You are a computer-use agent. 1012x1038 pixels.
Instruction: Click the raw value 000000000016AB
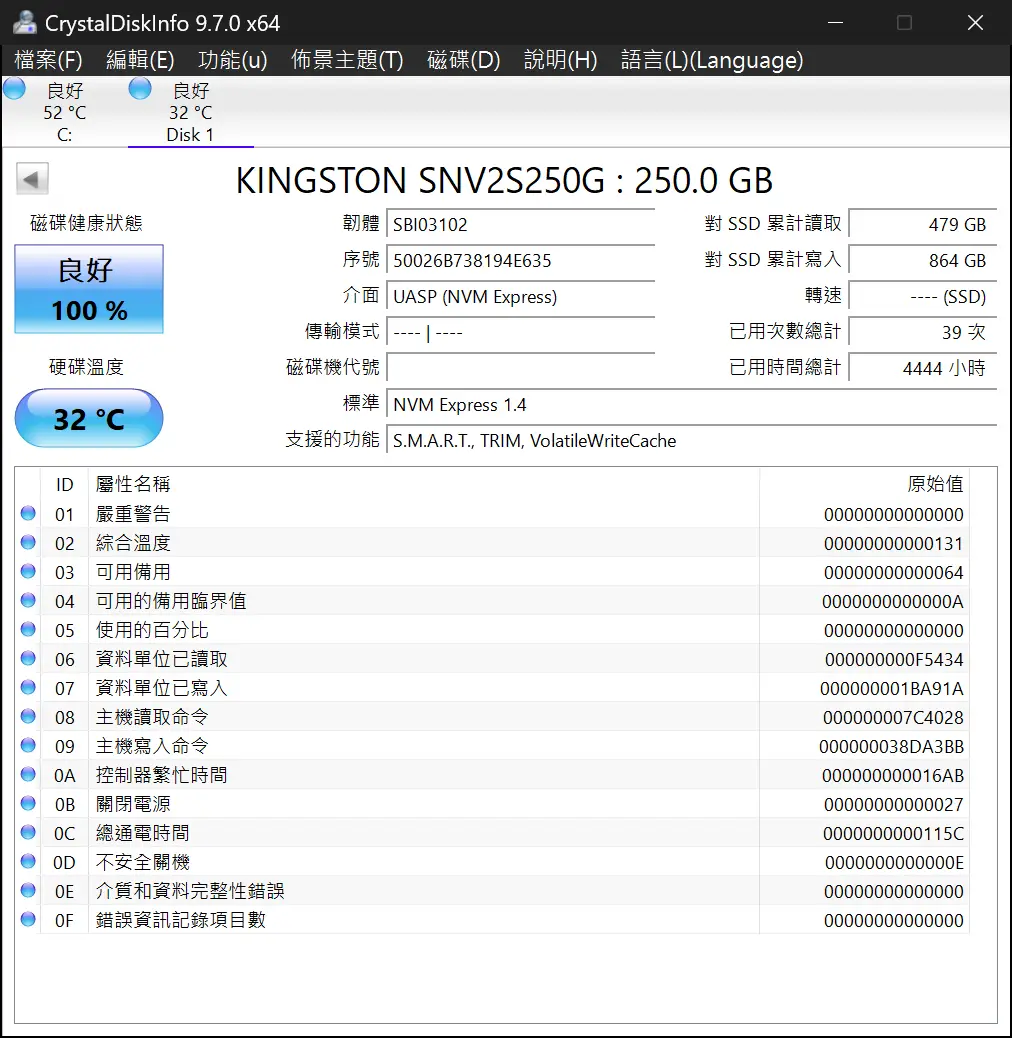[x=893, y=775]
